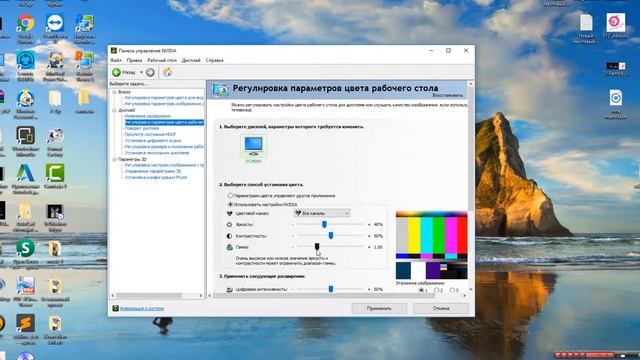Click the digital vibrance icon beside Цифровая интенсивность
The image size is (640, 360).
point(229,289)
